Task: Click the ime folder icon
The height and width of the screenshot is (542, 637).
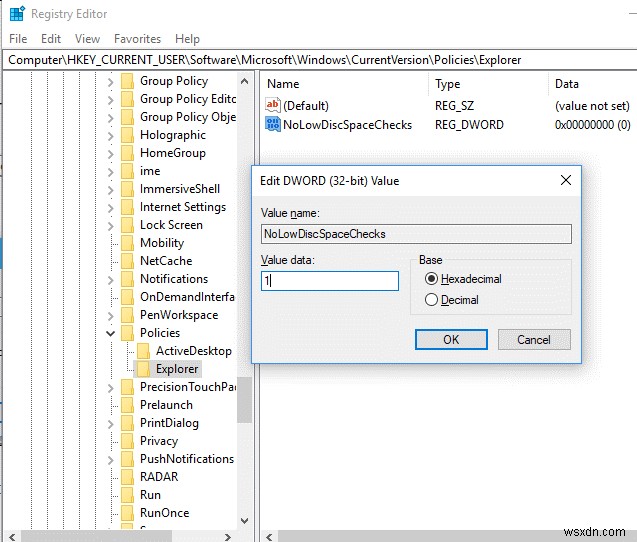Action: click(x=128, y=171)
